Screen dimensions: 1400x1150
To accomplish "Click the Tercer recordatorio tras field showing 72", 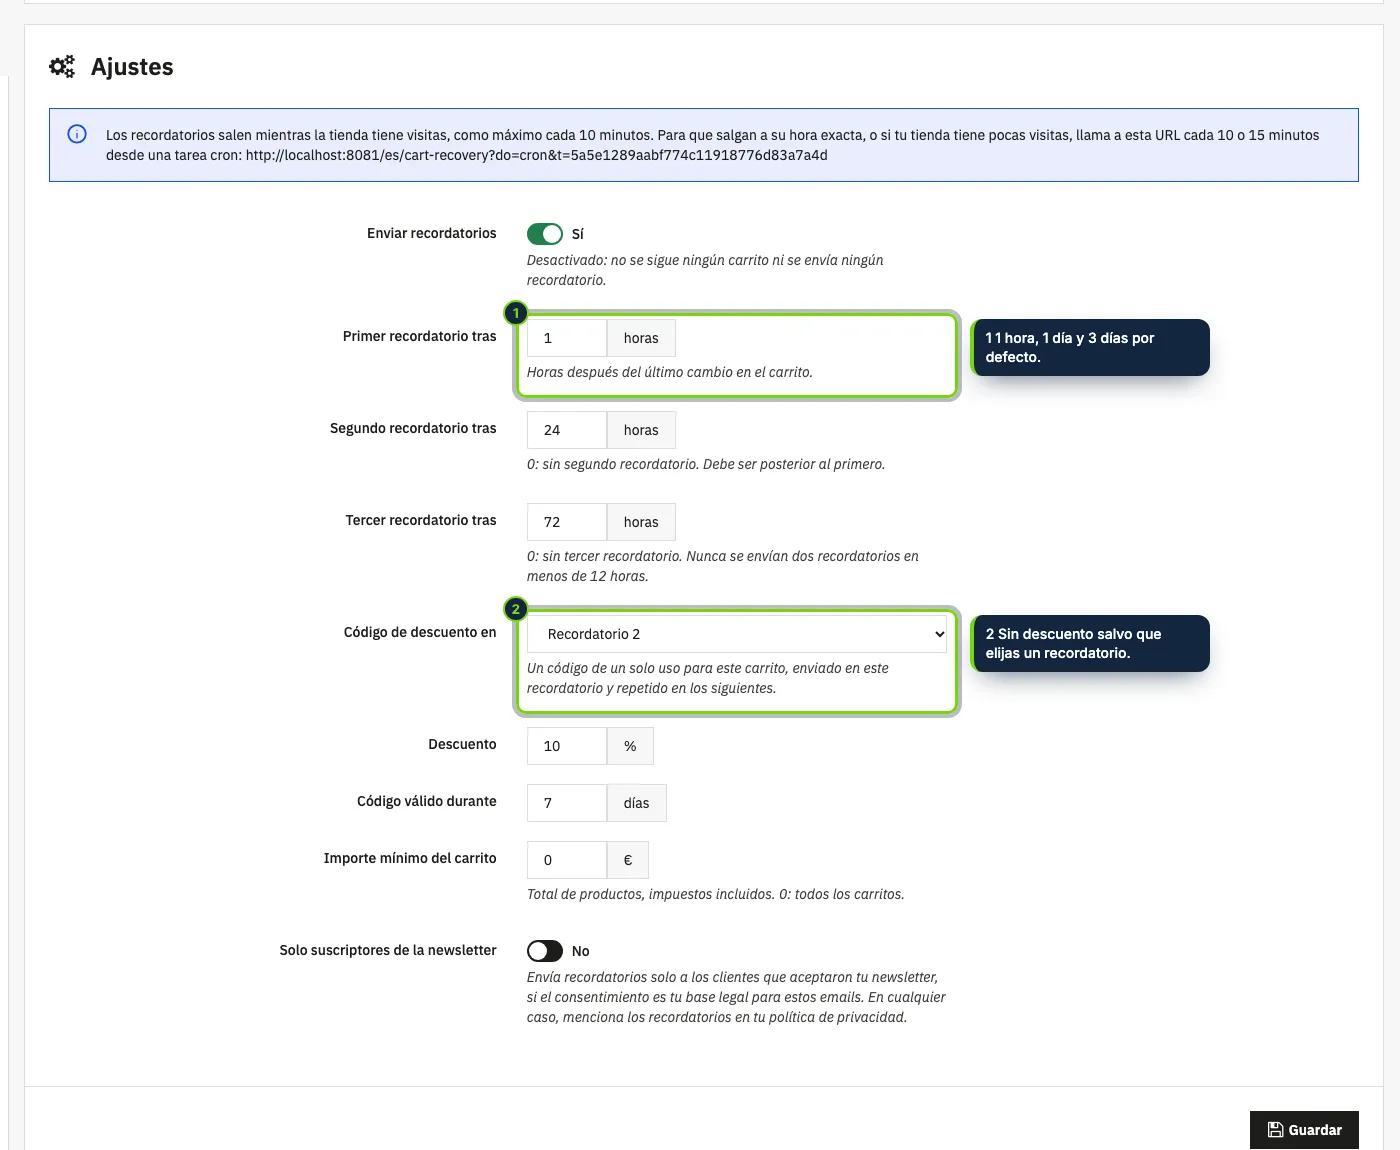I will tap(567, 522).
